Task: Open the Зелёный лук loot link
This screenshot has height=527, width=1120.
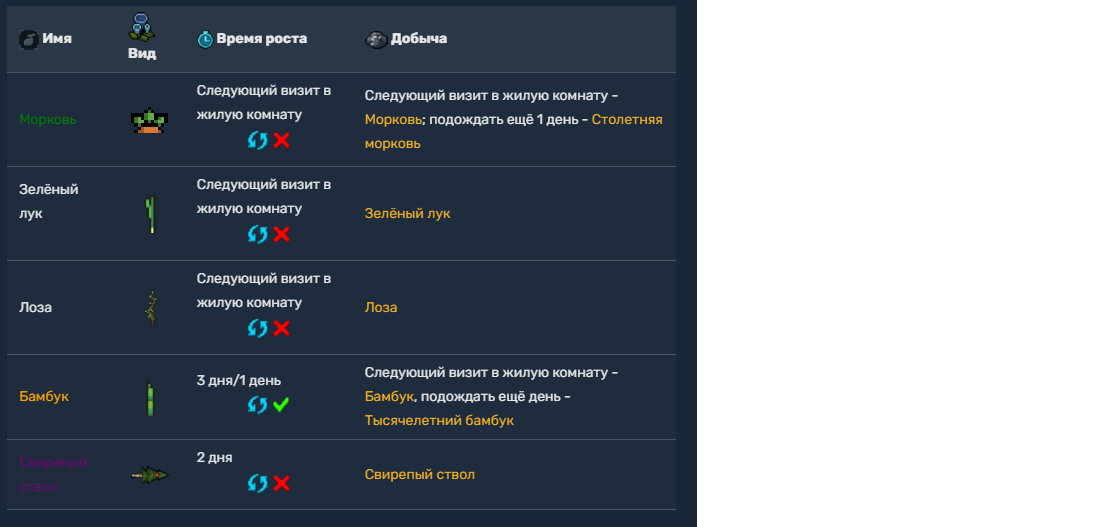Action: coord(407,214)
